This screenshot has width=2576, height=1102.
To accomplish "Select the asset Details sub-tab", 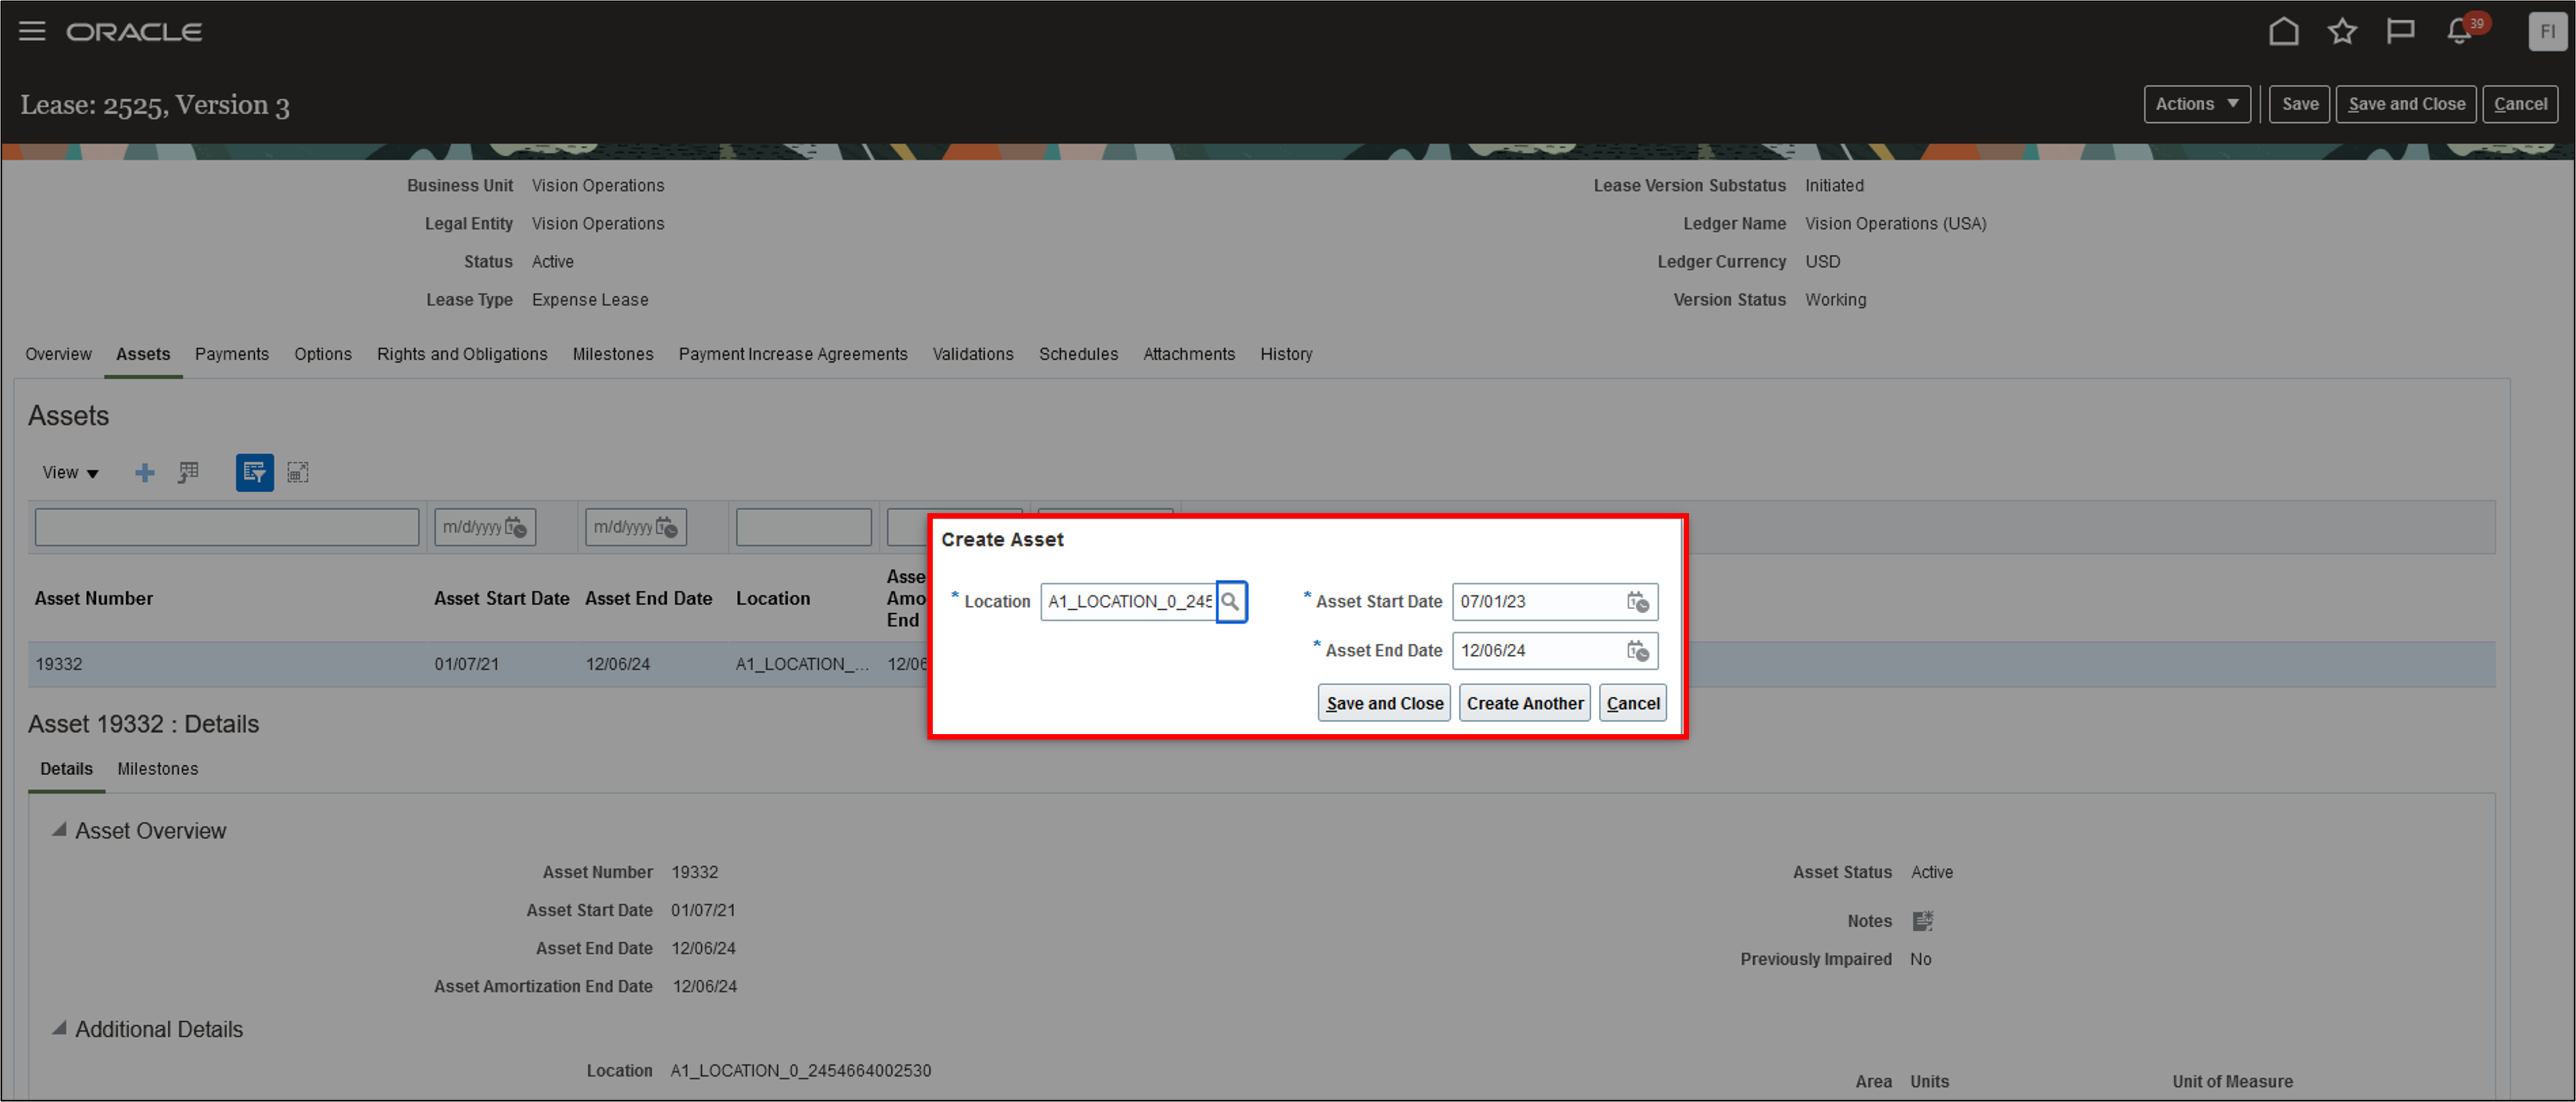I will tap(66, 769).
